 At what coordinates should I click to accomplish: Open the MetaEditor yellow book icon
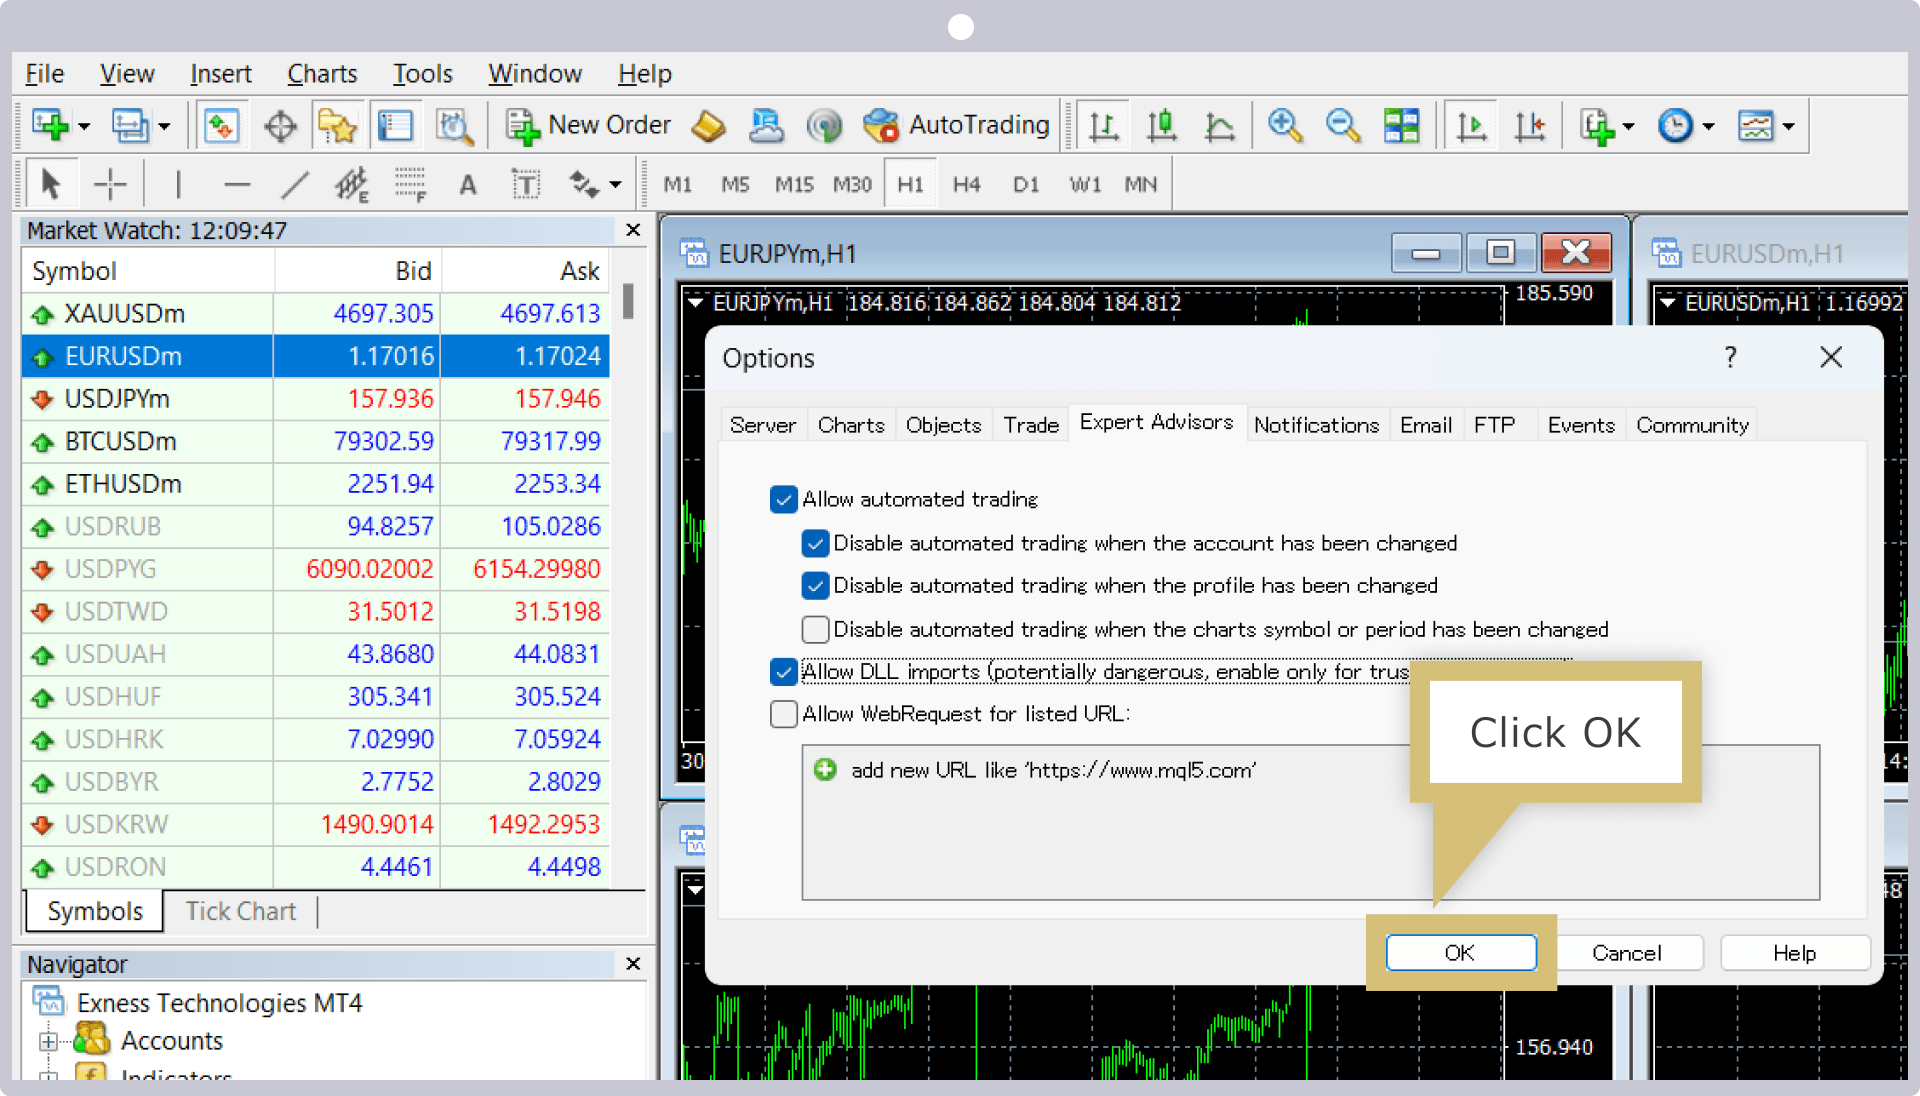coord(709,126)
